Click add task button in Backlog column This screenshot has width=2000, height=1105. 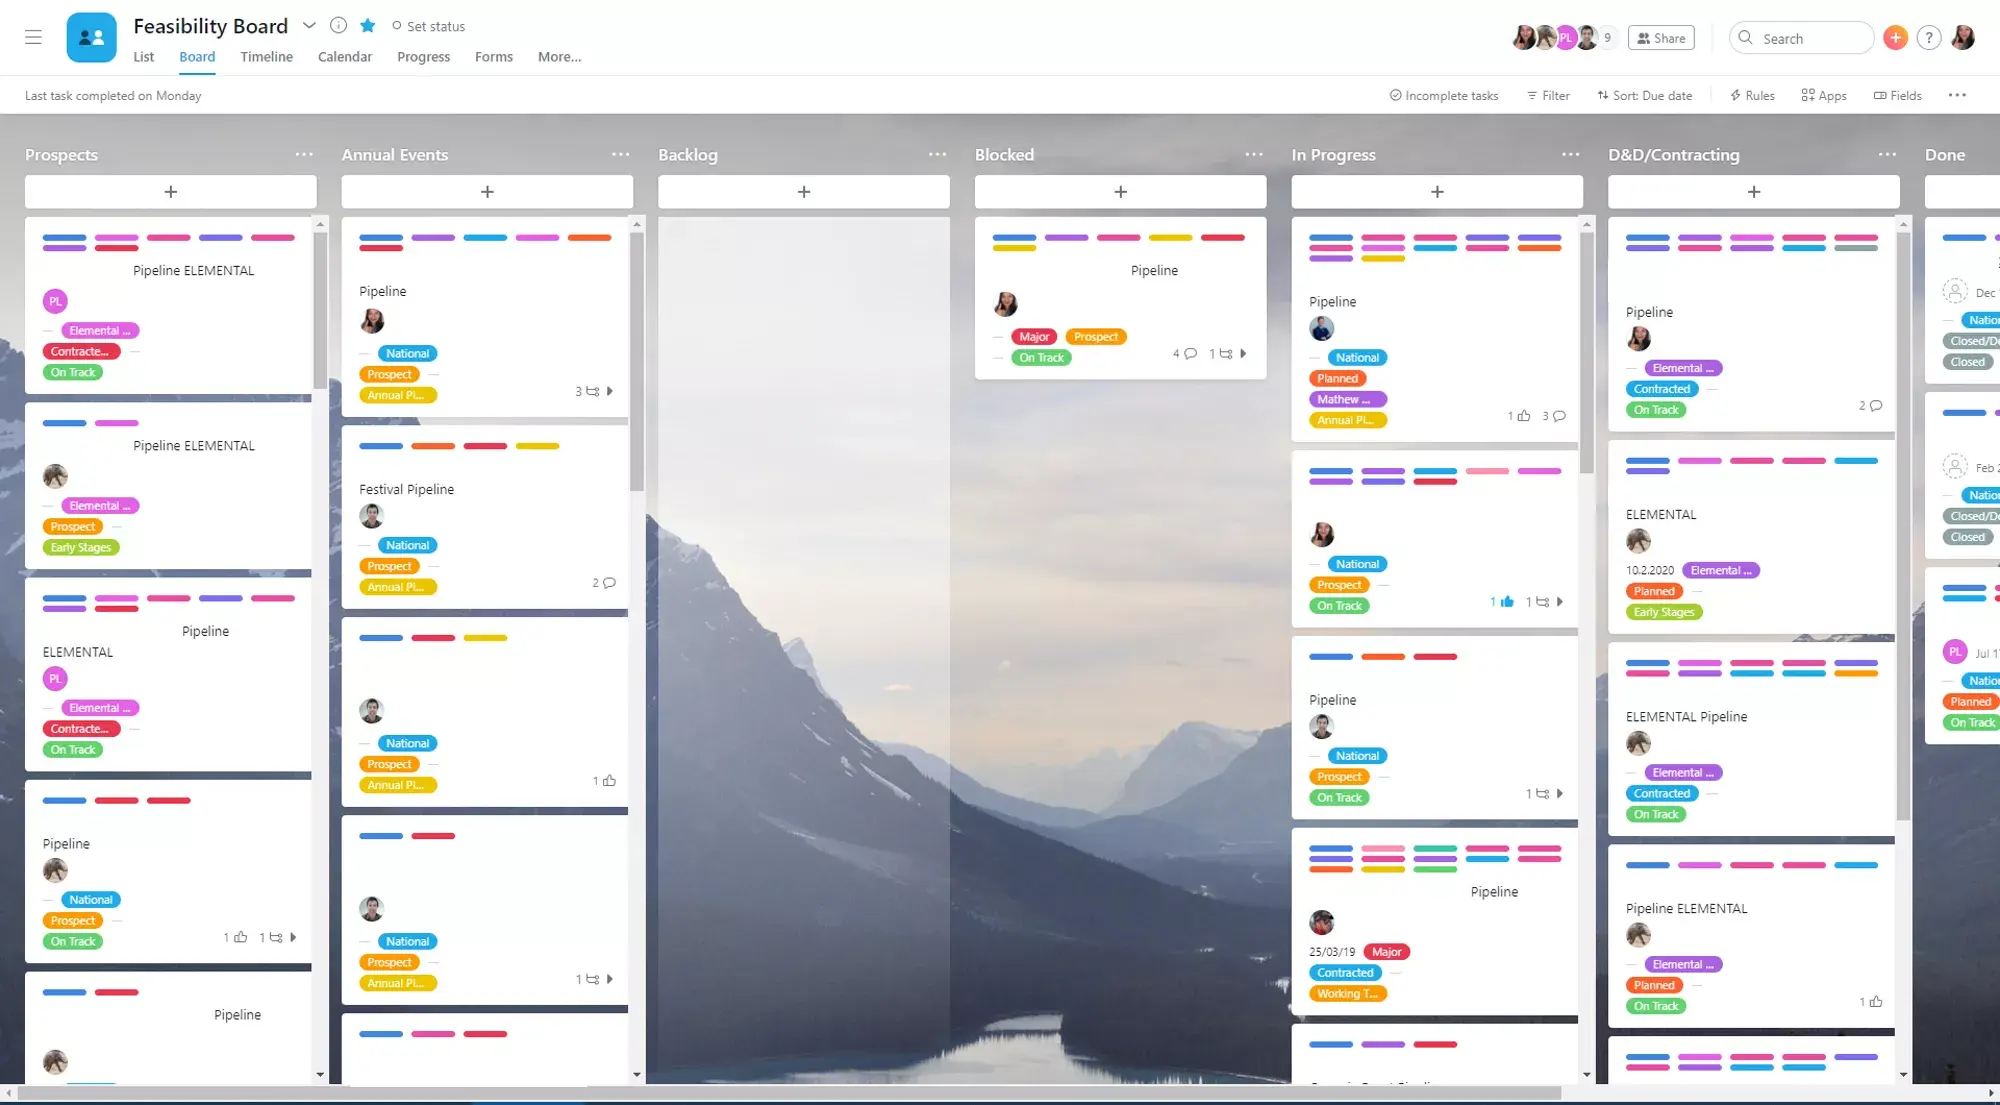pos(803,191)
